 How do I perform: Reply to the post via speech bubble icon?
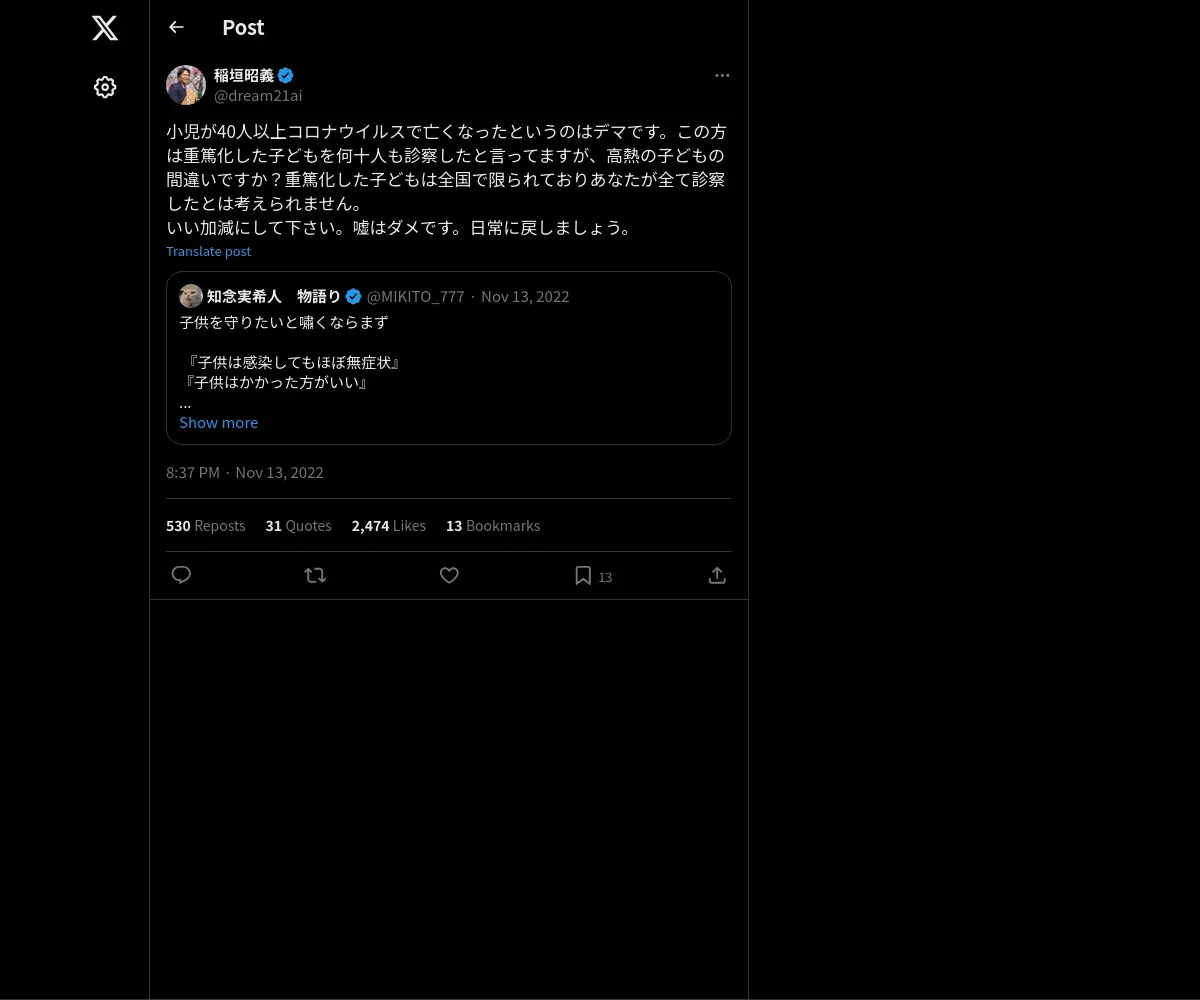coord(181,575)
